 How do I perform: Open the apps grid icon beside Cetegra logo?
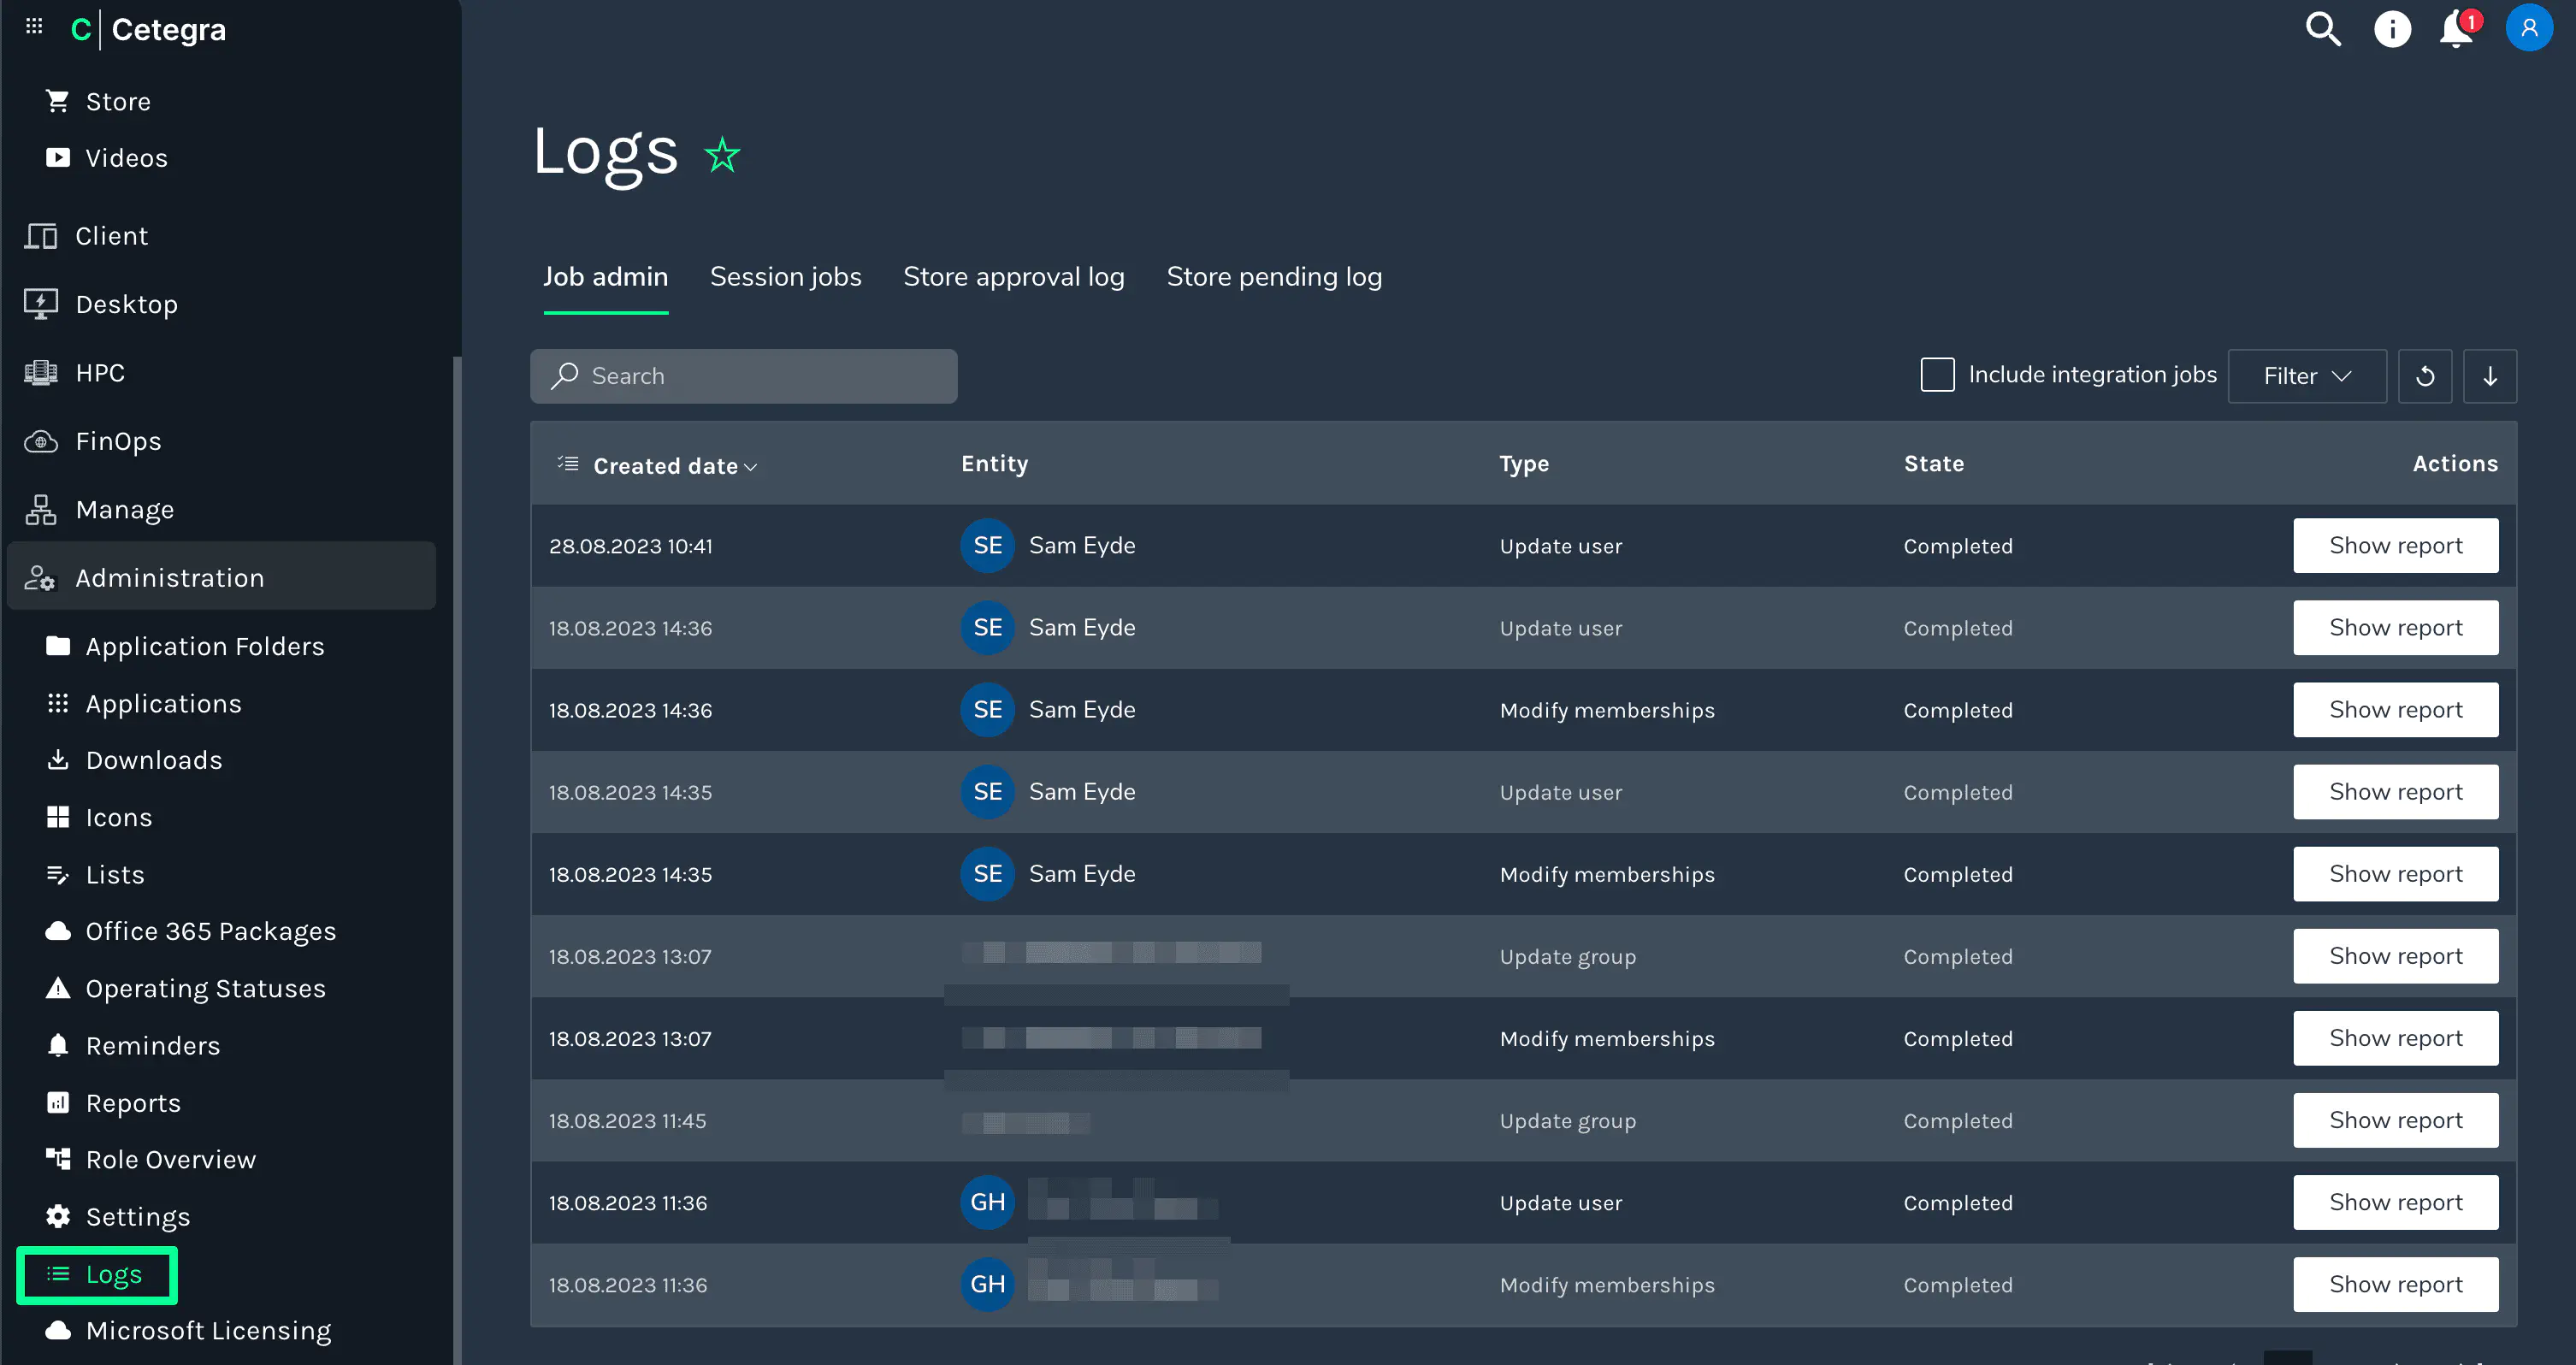[34, 27]
